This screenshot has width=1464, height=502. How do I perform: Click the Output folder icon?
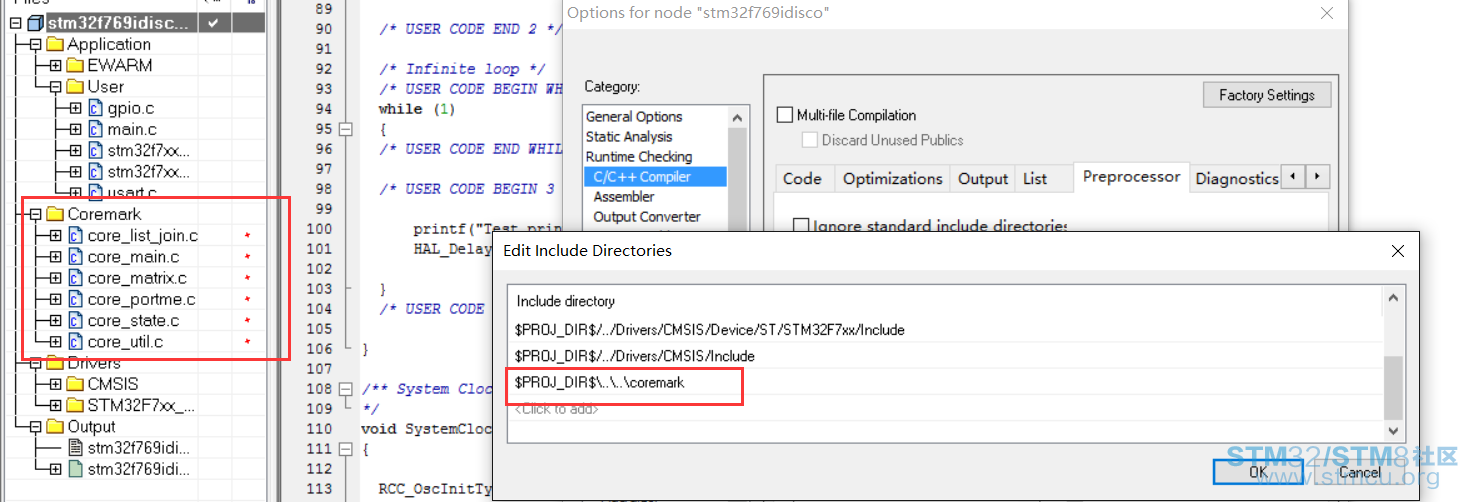point(54,427)
